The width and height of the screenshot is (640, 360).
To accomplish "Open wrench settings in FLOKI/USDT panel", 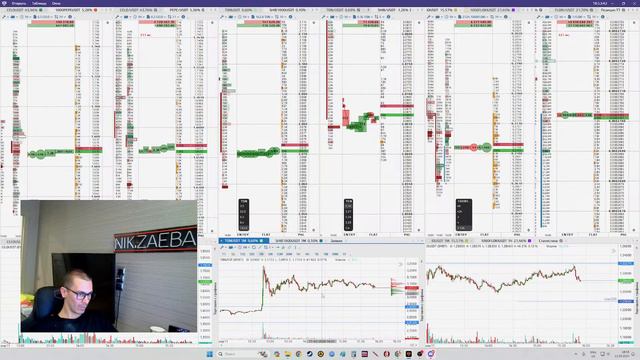I will [x=539, y=17].
